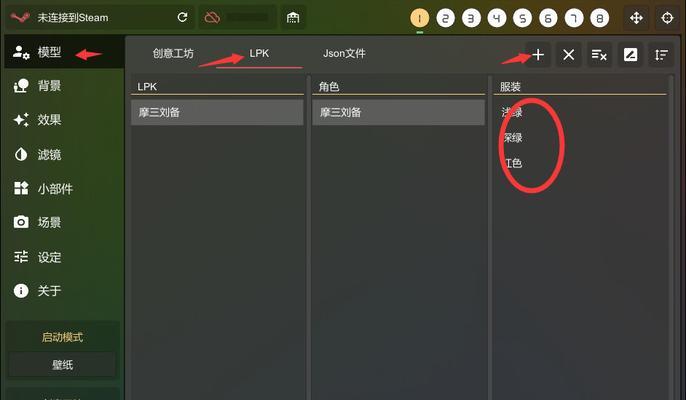
Task: Click the clear list icon
Action: coord(599,55)
